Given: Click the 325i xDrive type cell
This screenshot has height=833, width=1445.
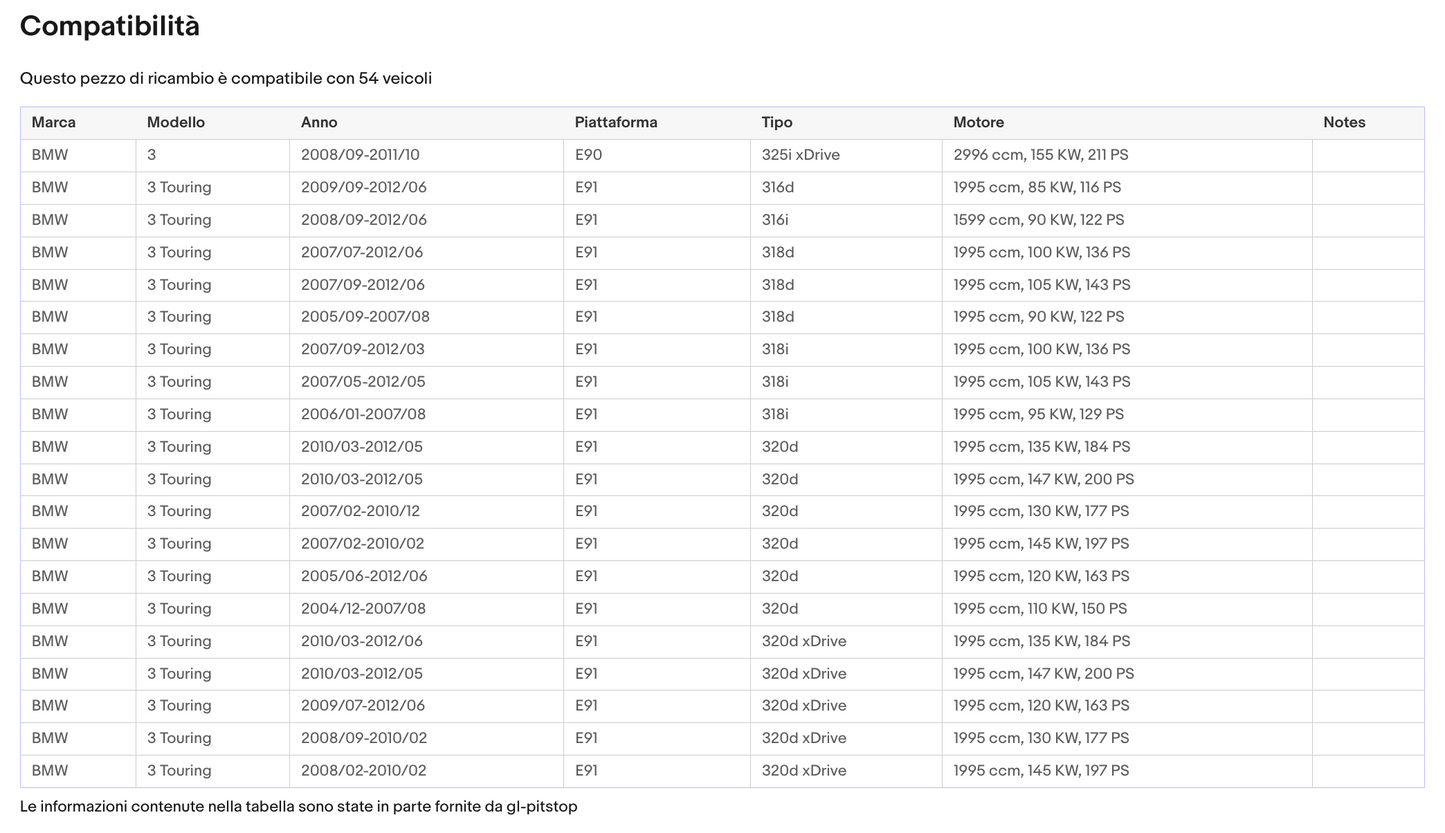Looking at the screenshot, I should coord(846,155).
